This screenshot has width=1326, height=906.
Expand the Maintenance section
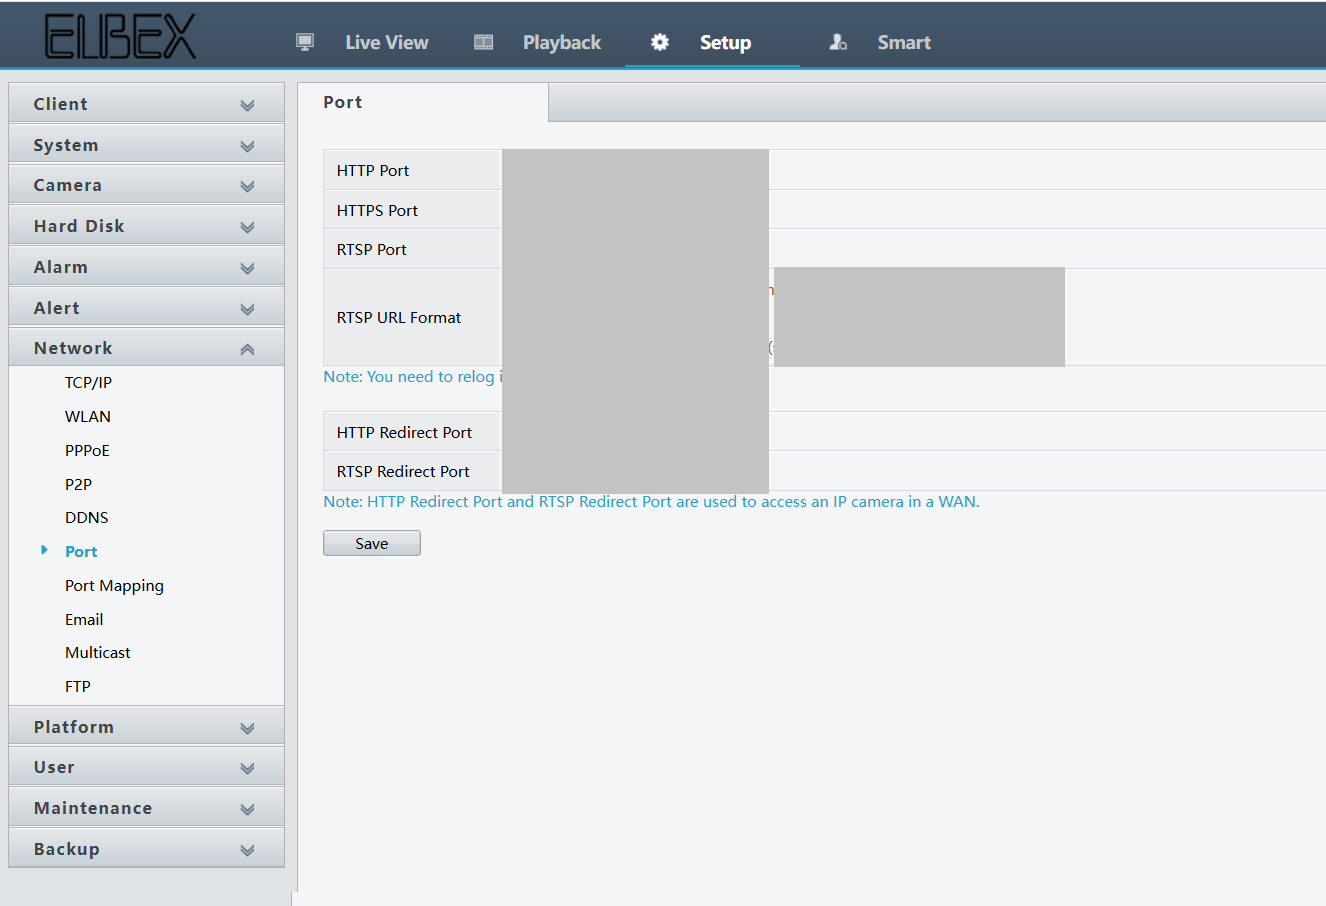click(146, 807)
